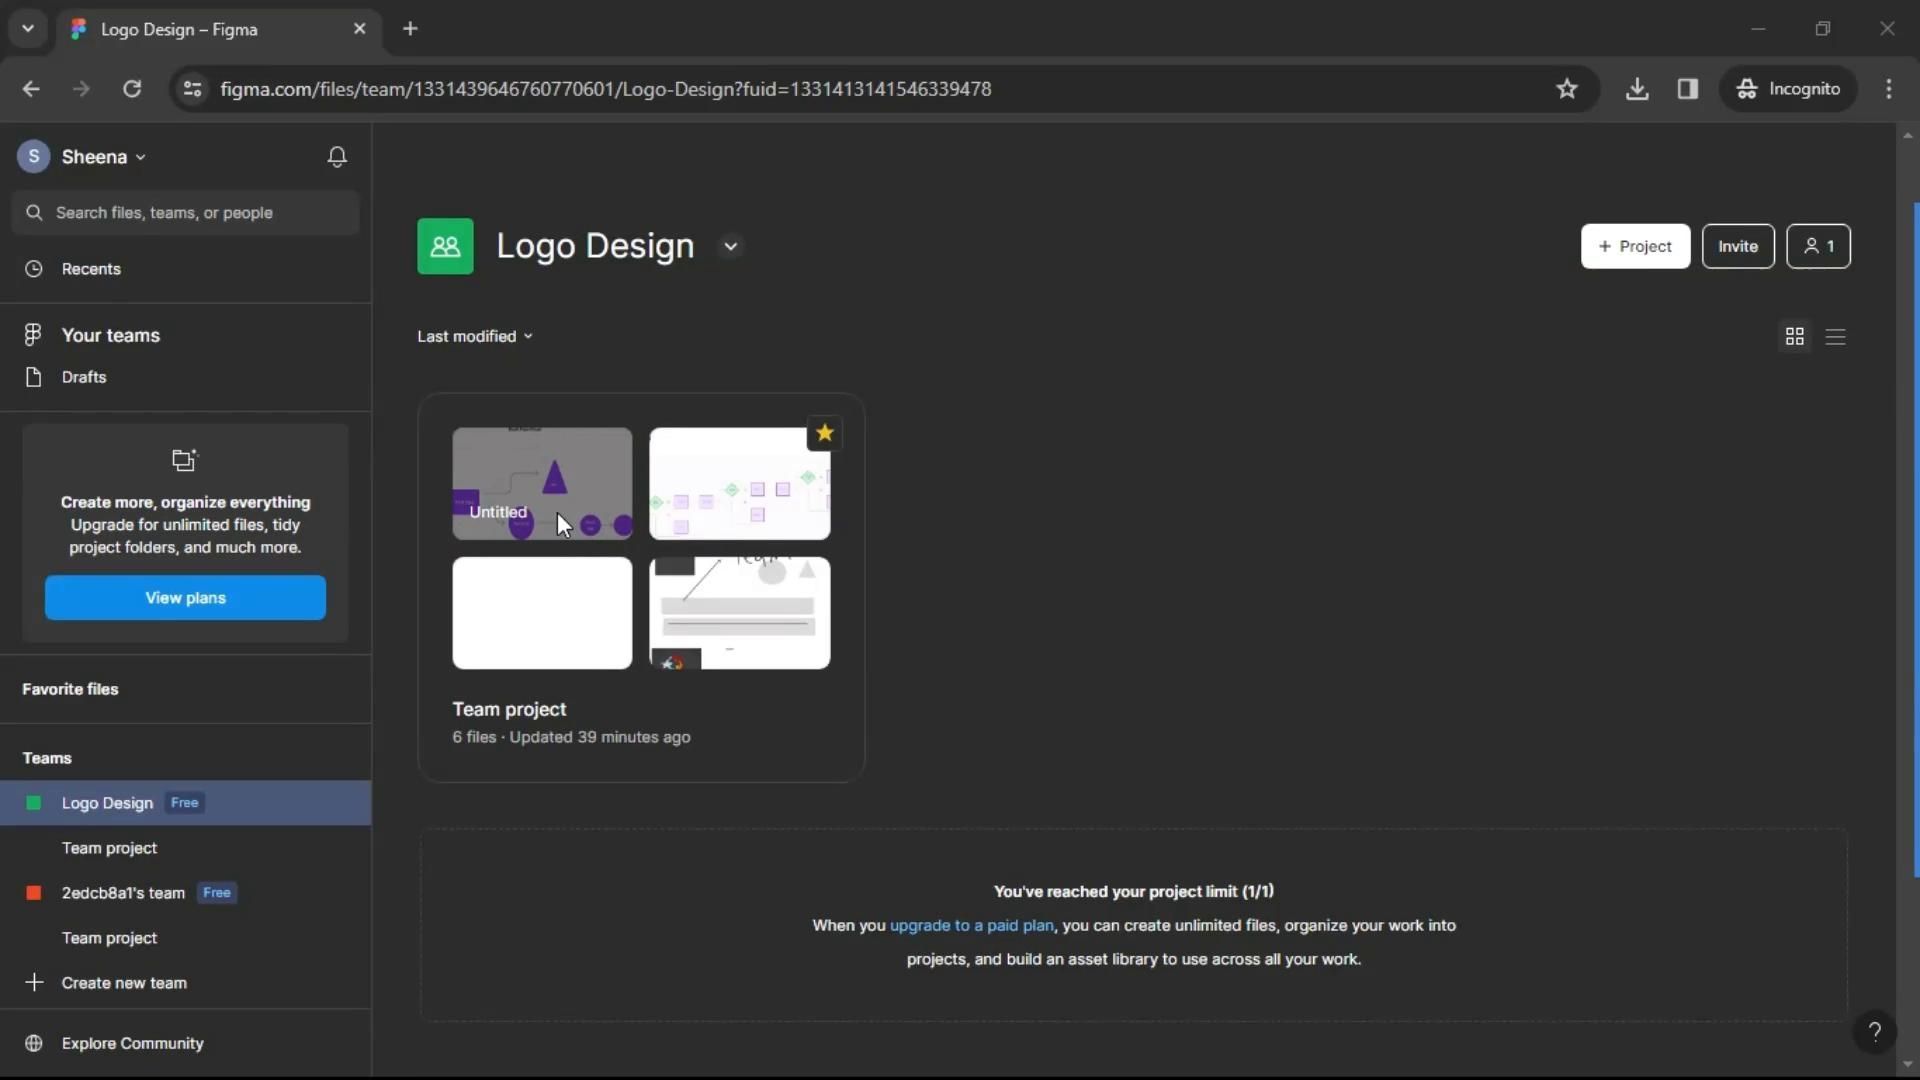Select 2edcb8a1's team in Teams list
The image size is (1920, 1080).
coord(123,893)
